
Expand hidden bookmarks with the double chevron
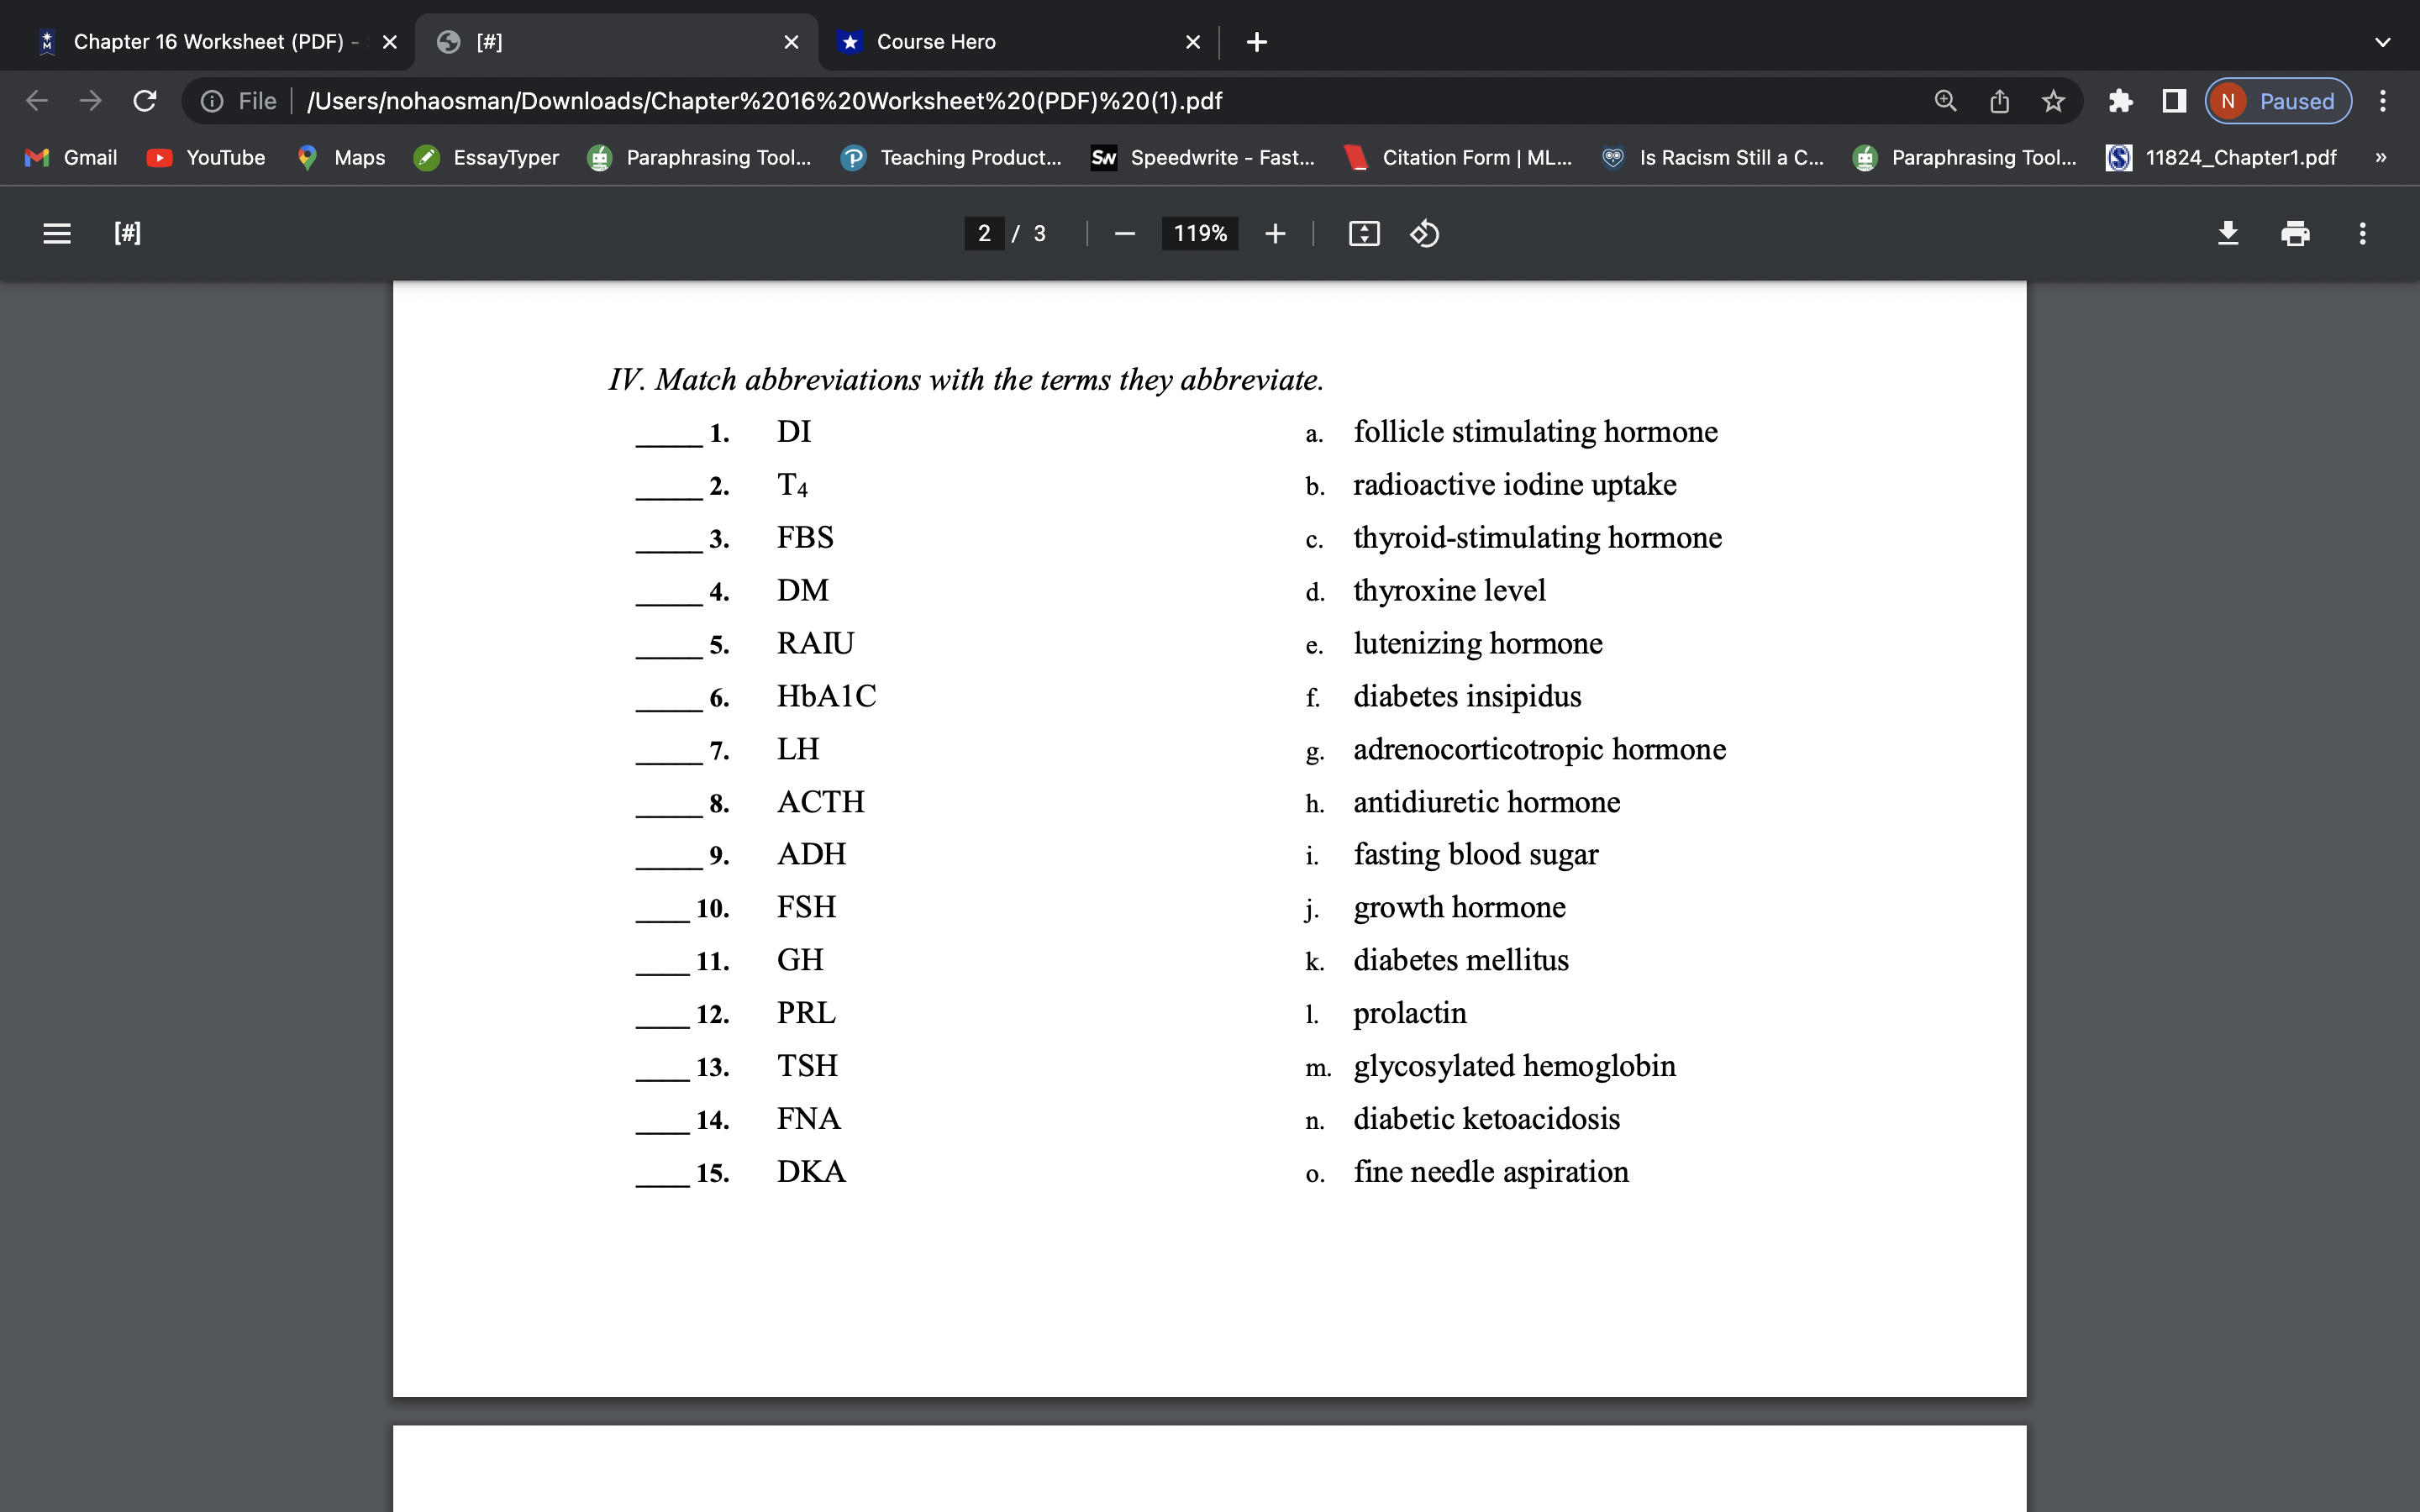pyautogui.click(x=2380, y=157)
